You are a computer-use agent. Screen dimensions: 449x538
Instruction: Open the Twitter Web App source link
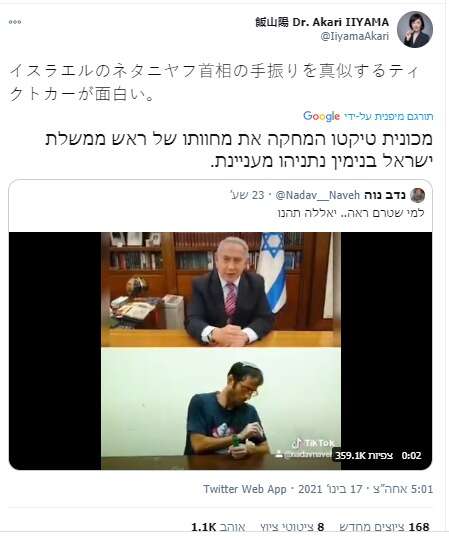pos(245,489)
